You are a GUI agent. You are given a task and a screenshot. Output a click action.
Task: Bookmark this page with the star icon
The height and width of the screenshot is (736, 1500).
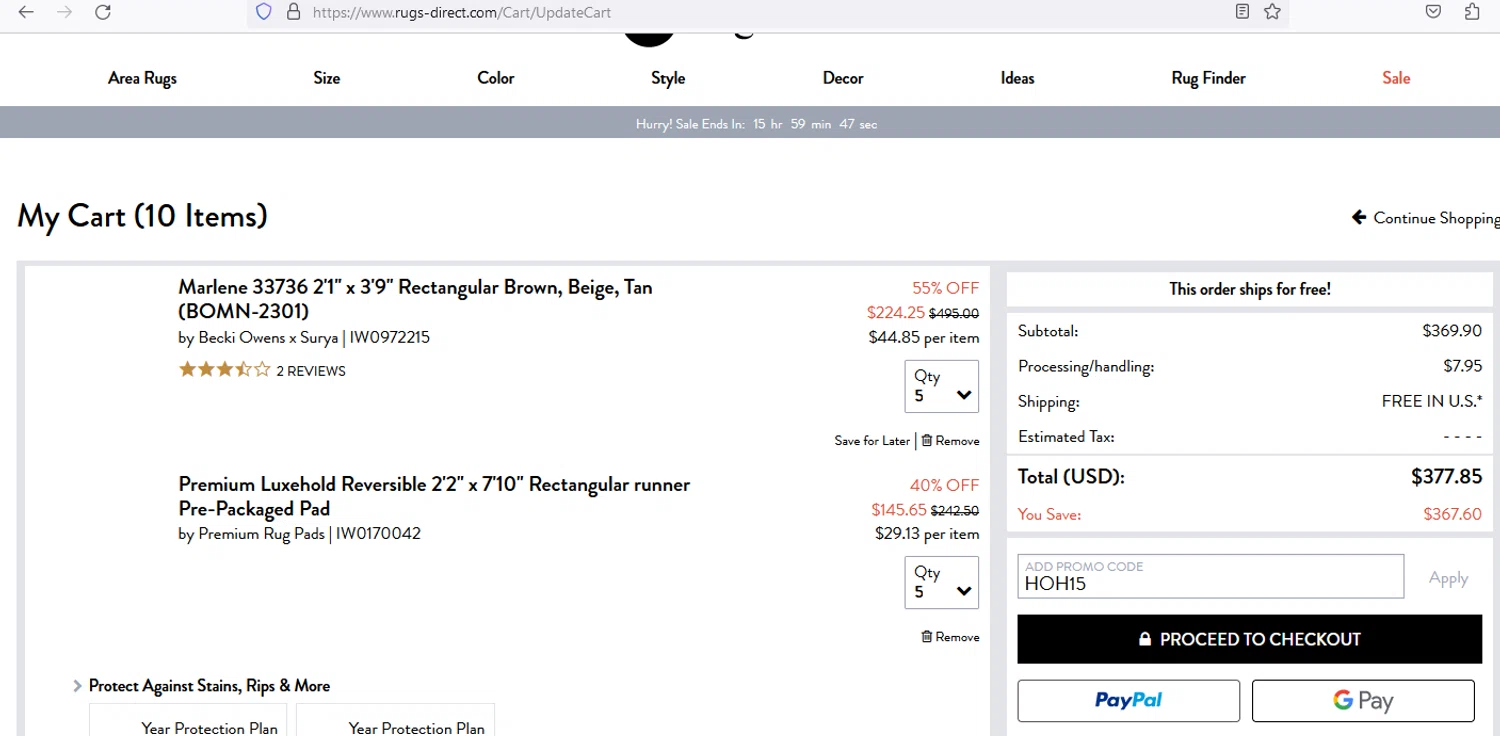[x=1272, y=12]
